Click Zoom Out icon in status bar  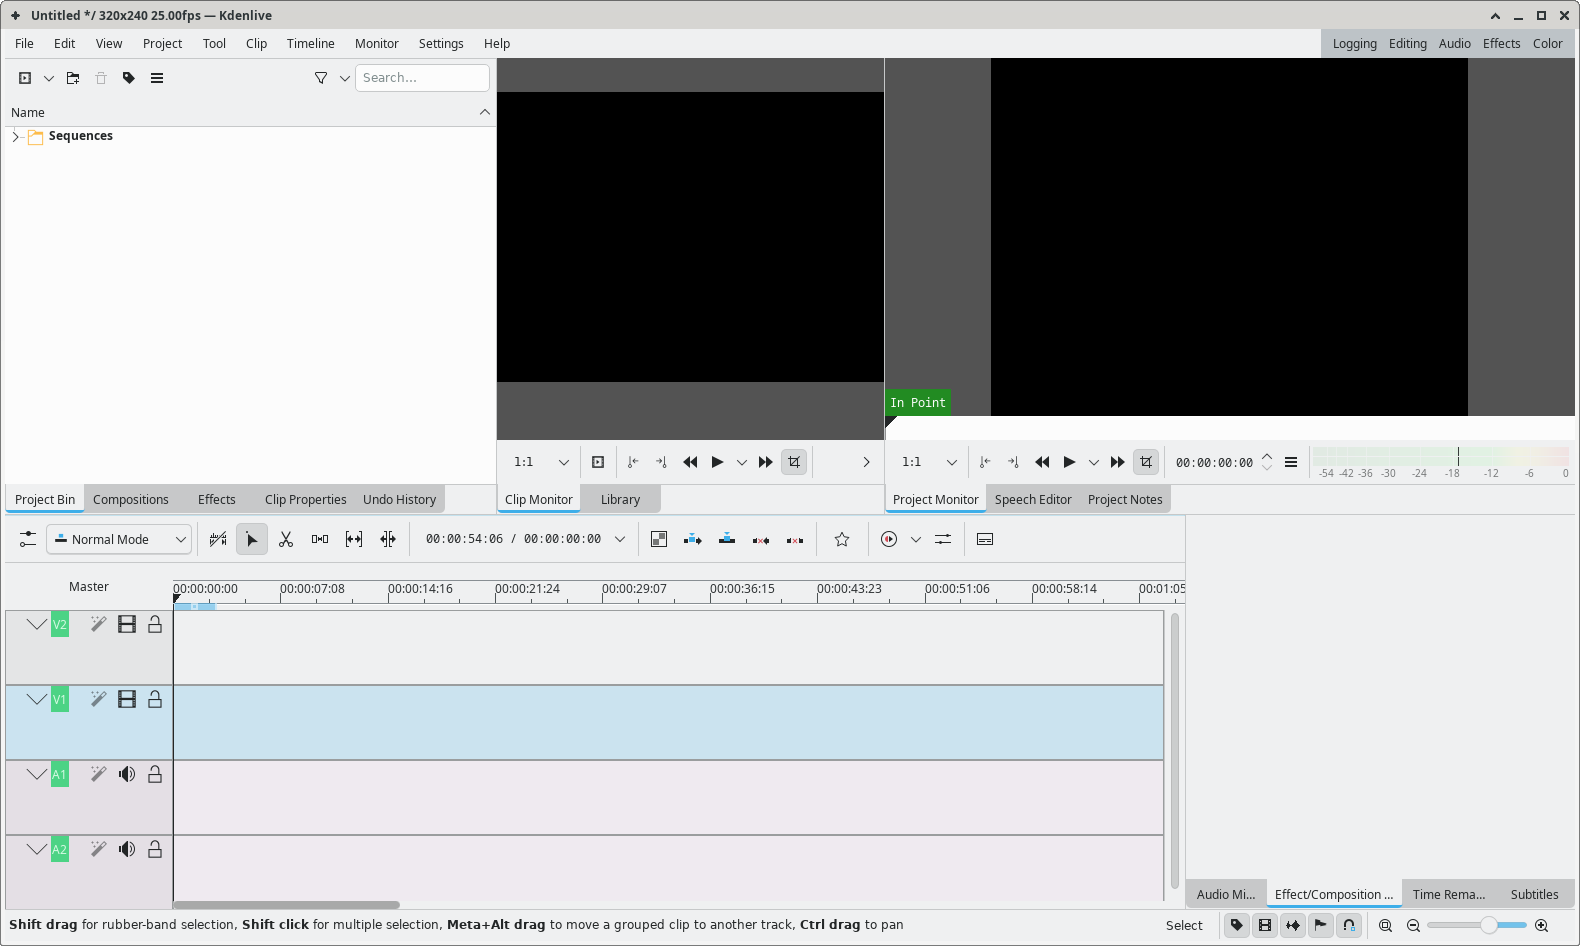tap(1413, 925)
